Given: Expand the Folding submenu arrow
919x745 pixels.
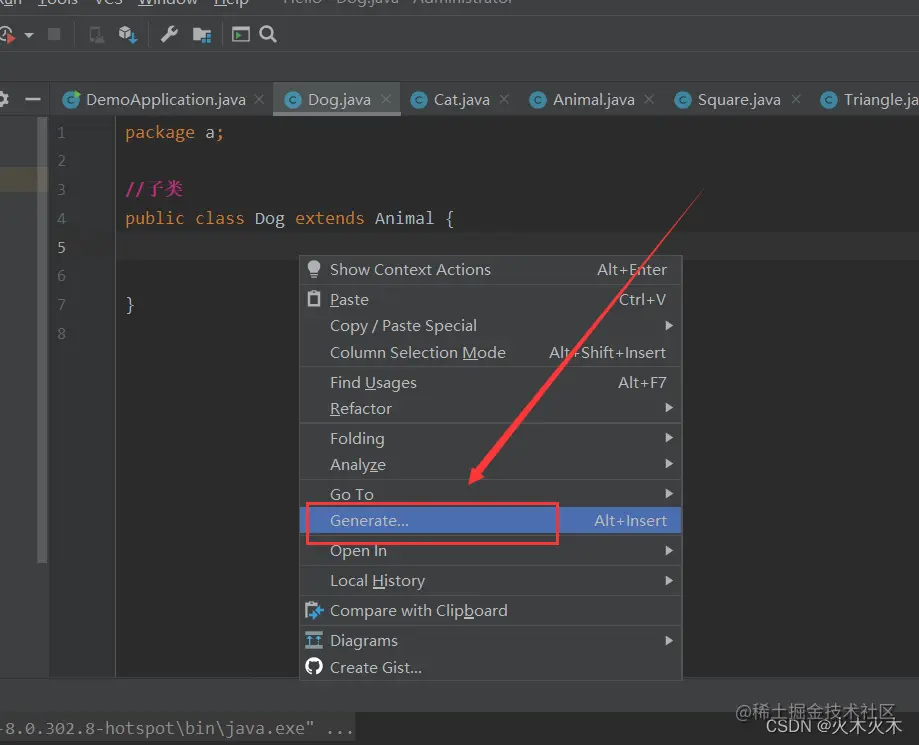Looking at the screenshot, I should point(669,437).
